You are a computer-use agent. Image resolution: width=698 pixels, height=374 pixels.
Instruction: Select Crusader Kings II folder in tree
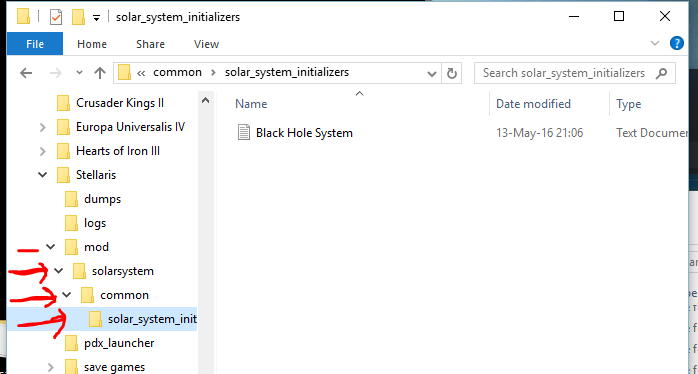click(120, 103)
